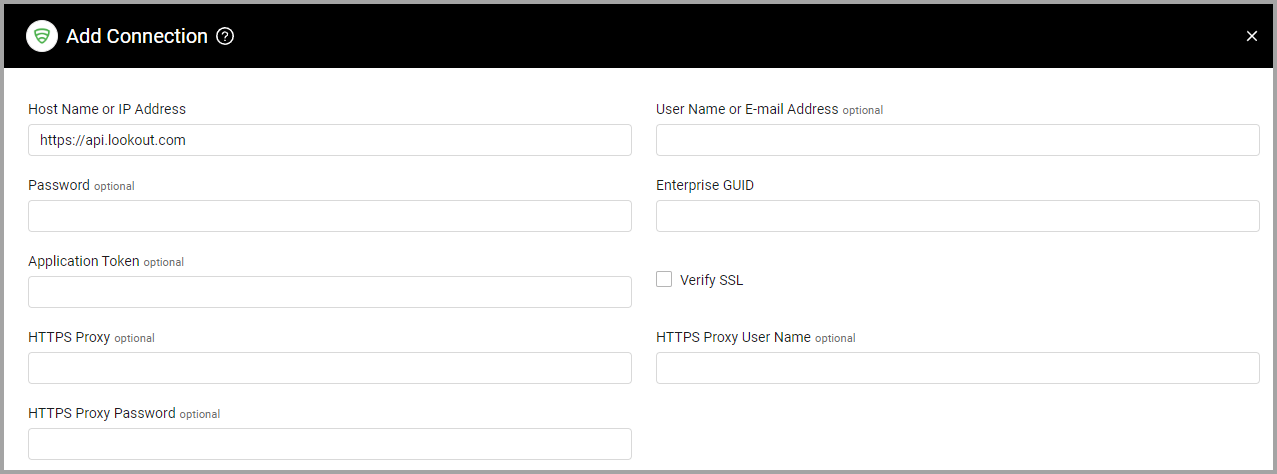The width and height of the screenshot is (1277, 474).
Task: Click the HTTPS Proxy Password label
Action: [x=102, y=413]
